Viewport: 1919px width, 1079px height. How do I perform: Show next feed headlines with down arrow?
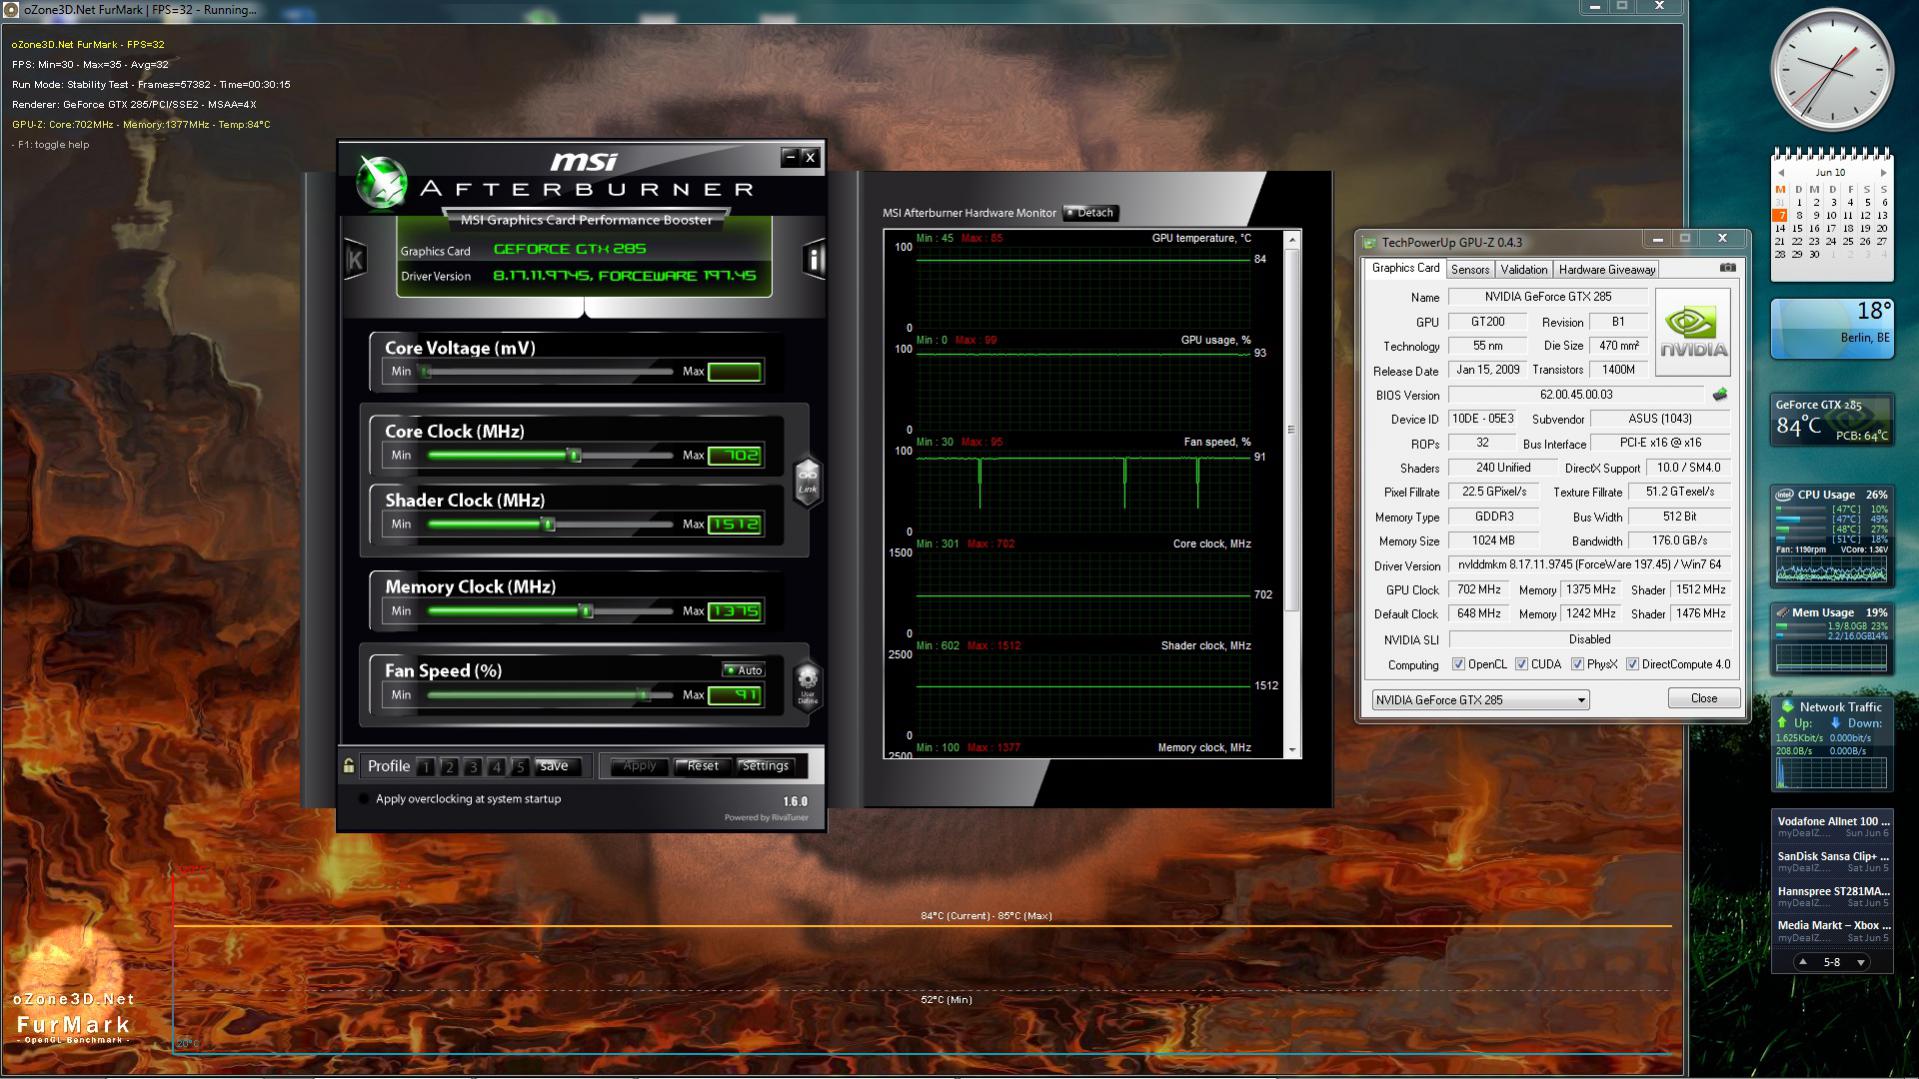(1860, 962)
